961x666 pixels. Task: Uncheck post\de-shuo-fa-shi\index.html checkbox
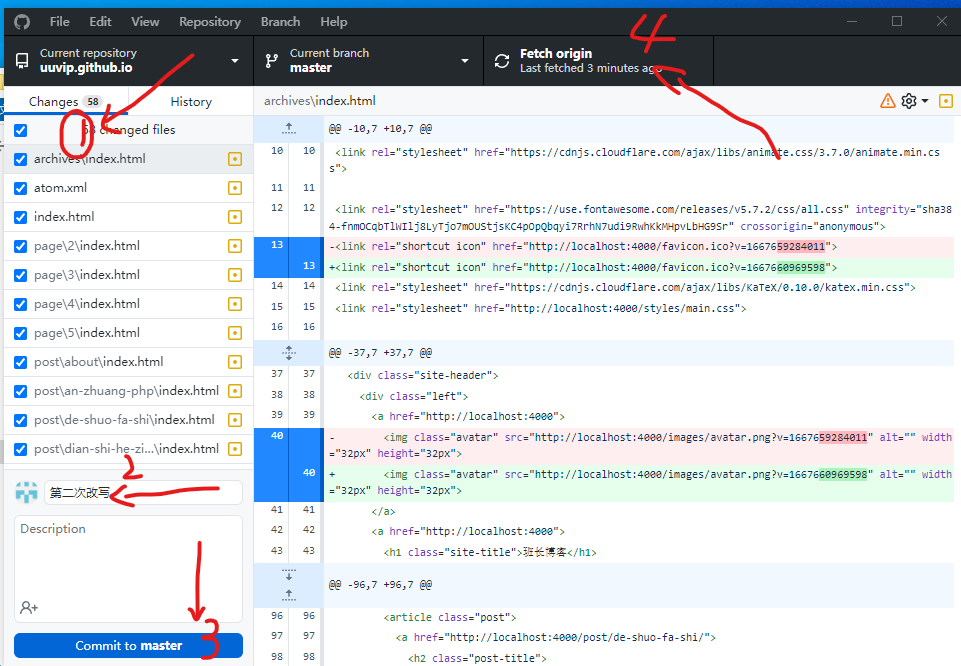click(x=20, y=420)
